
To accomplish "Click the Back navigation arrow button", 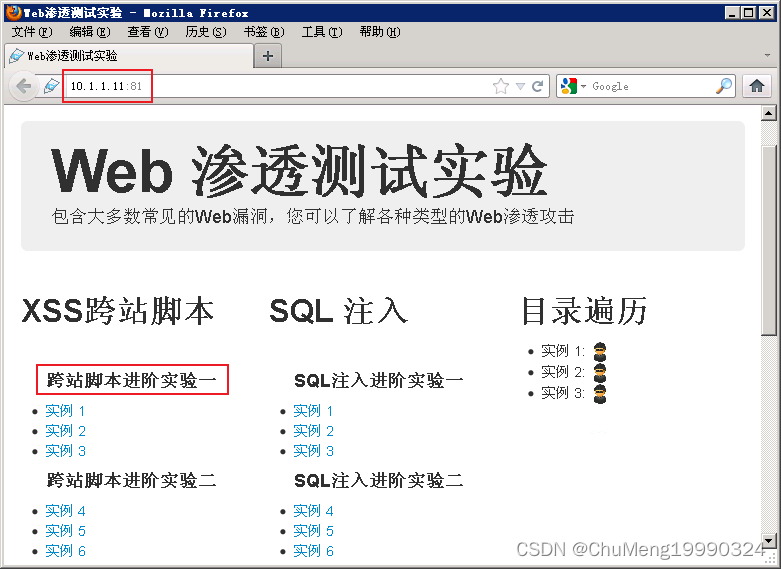I will coord(23,86).
